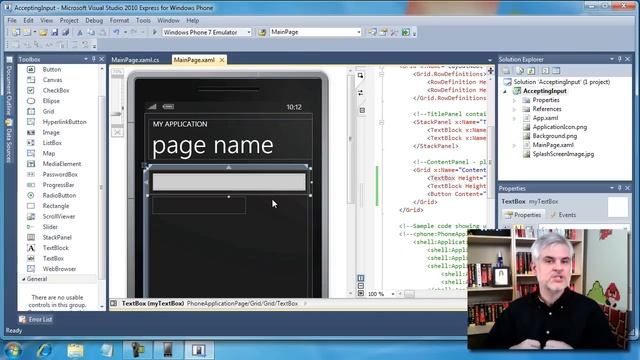The image size is (640, 360).
Task: Click the Windows Start orb
Action: [x=13, y=350]
